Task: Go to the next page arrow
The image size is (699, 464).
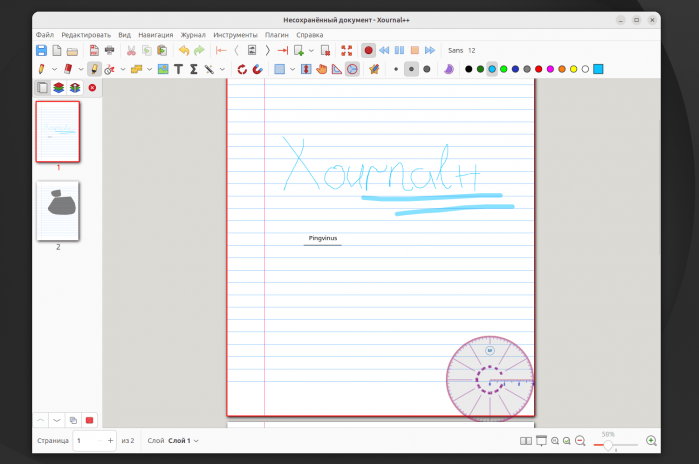Action: coord(267,50)
